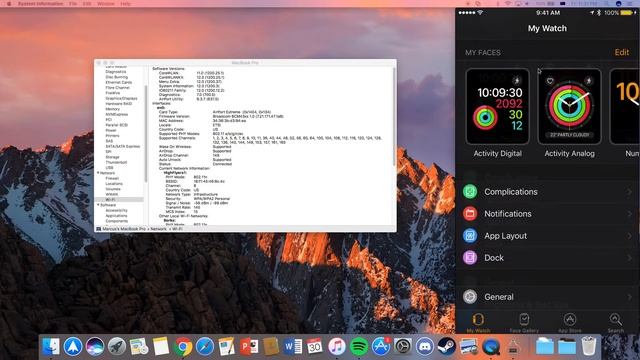
Task: Select Storage in the sidebar
Action: pos(112,157)
